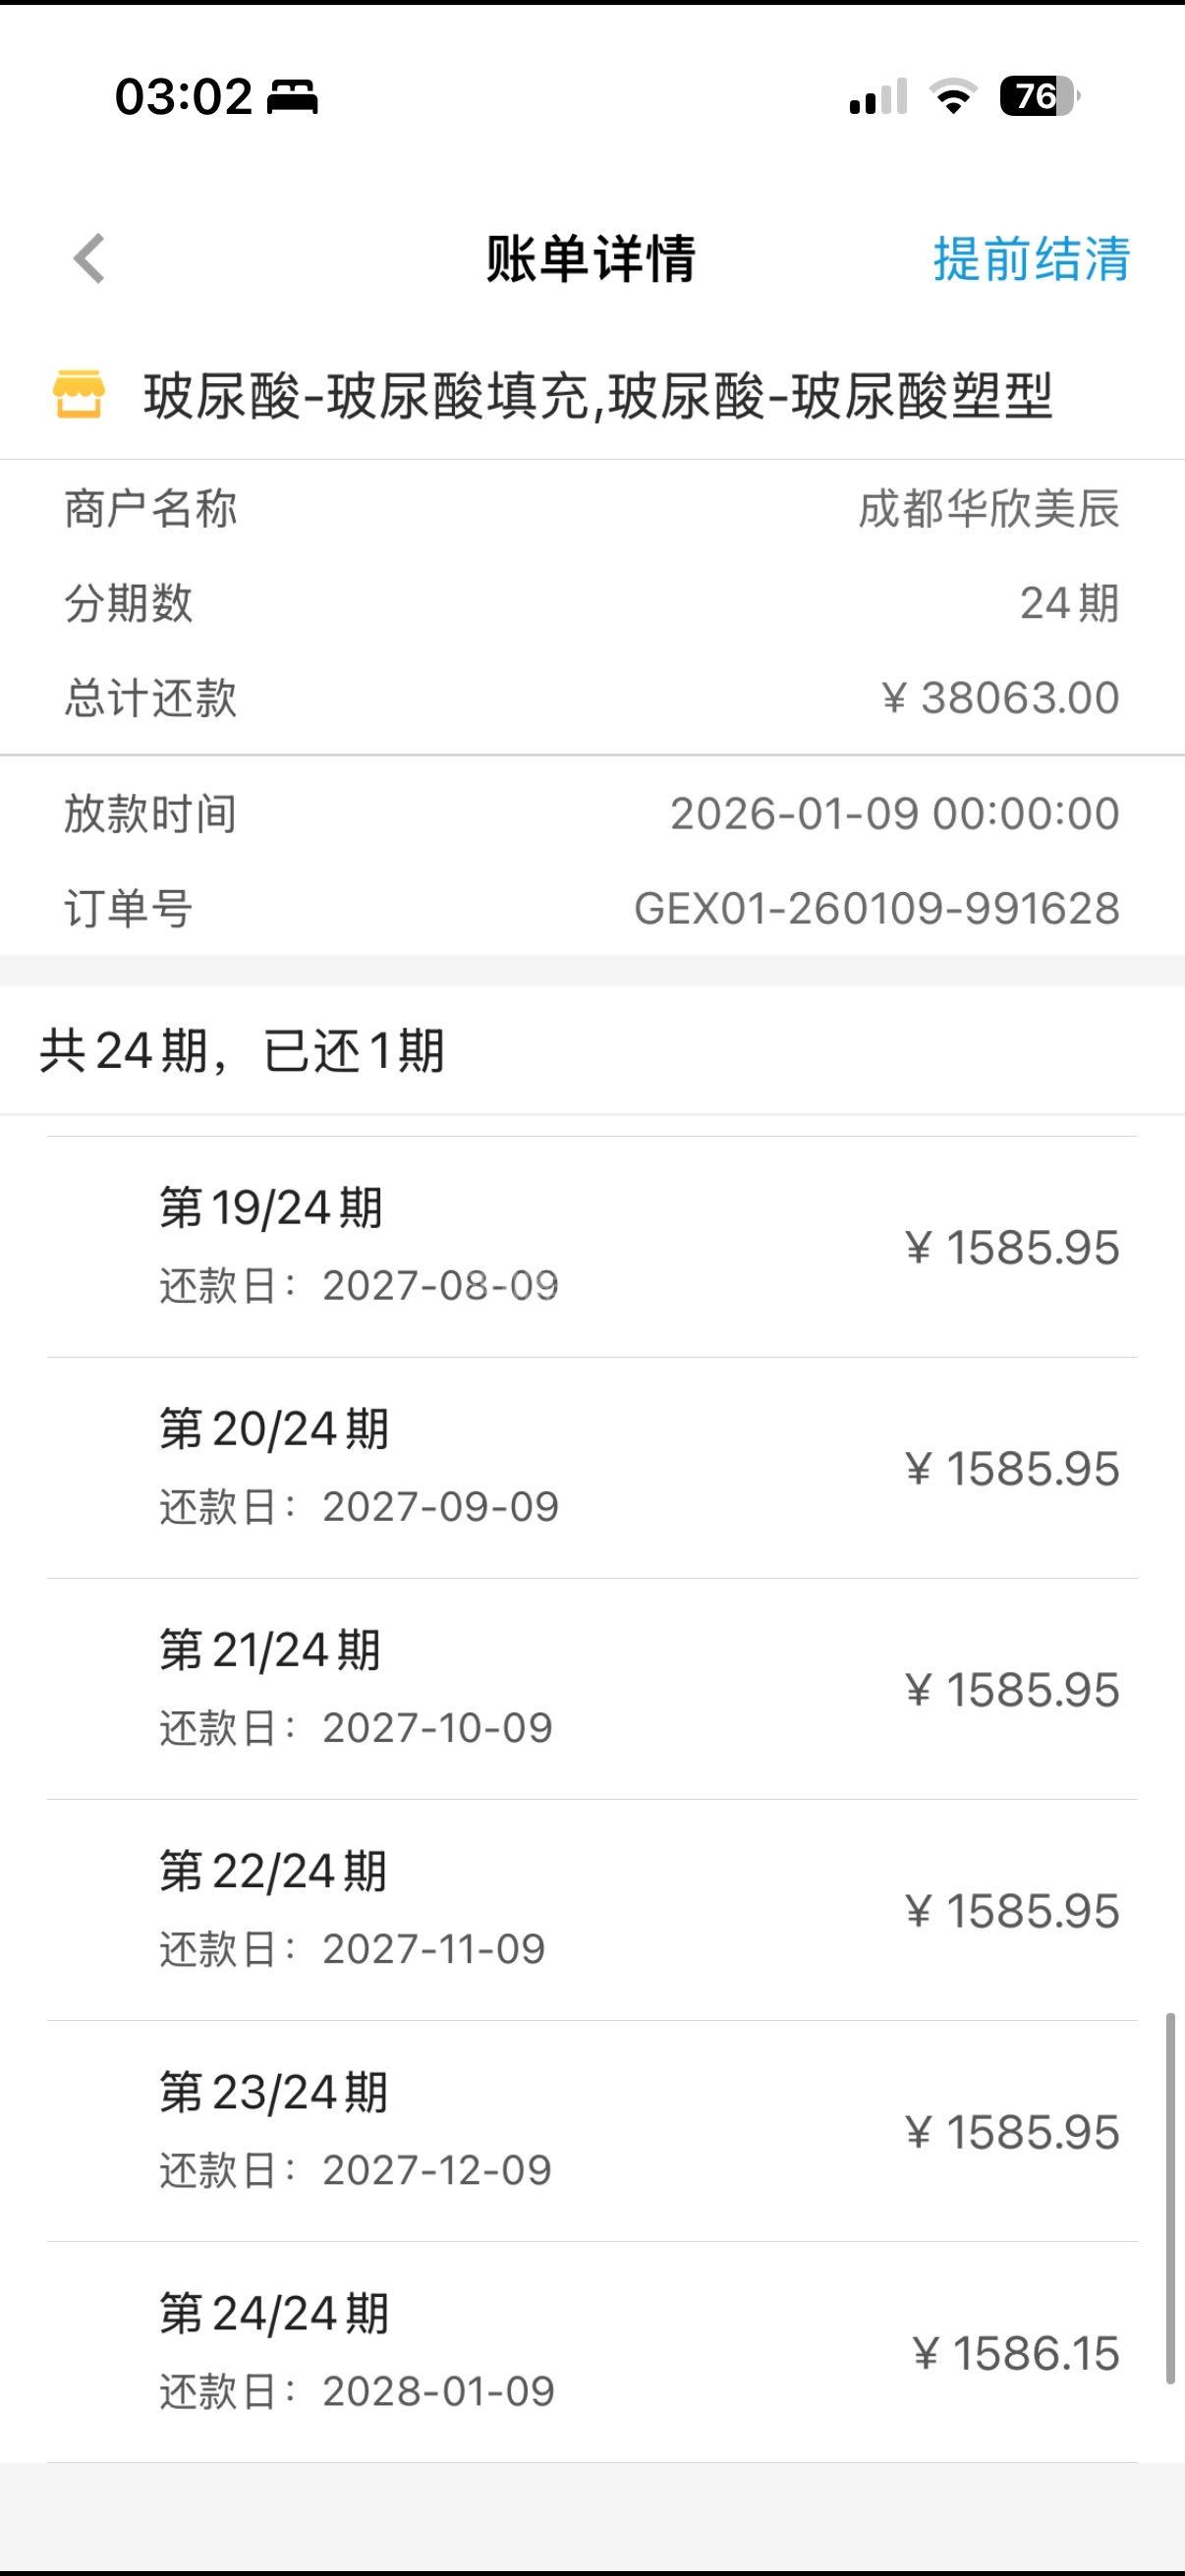Open the 第21/24期 repayment row
Screen dimensions: 1185x2576
coord(592,1688)
